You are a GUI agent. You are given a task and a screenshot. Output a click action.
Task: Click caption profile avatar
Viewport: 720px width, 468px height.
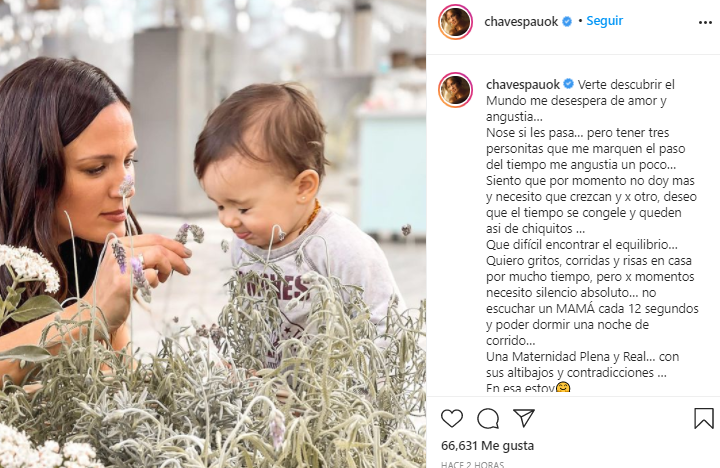(455, 90)
